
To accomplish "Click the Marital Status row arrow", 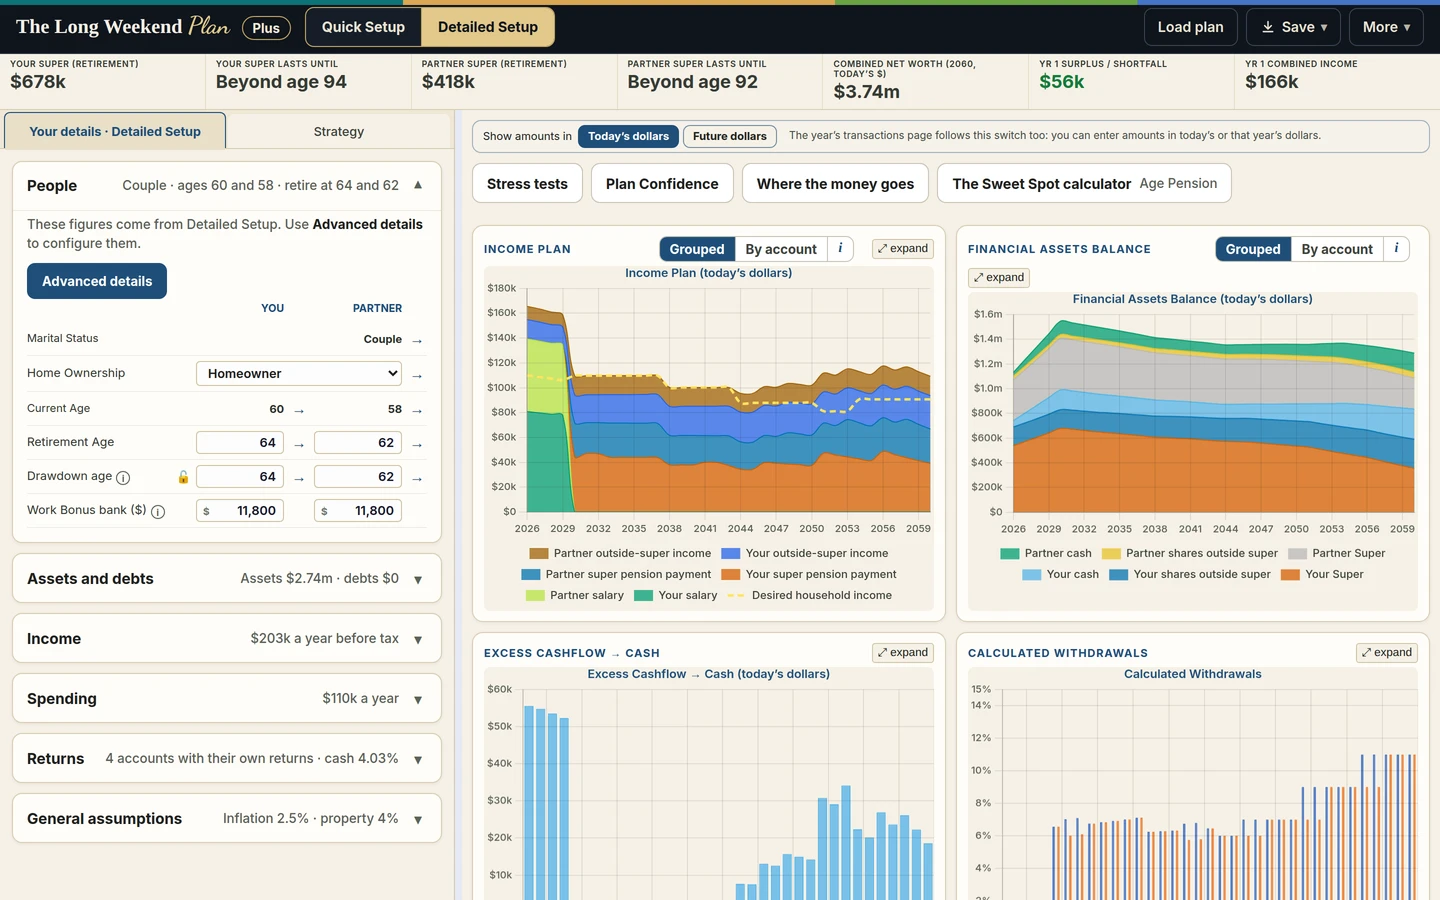I will pos(417,341).
